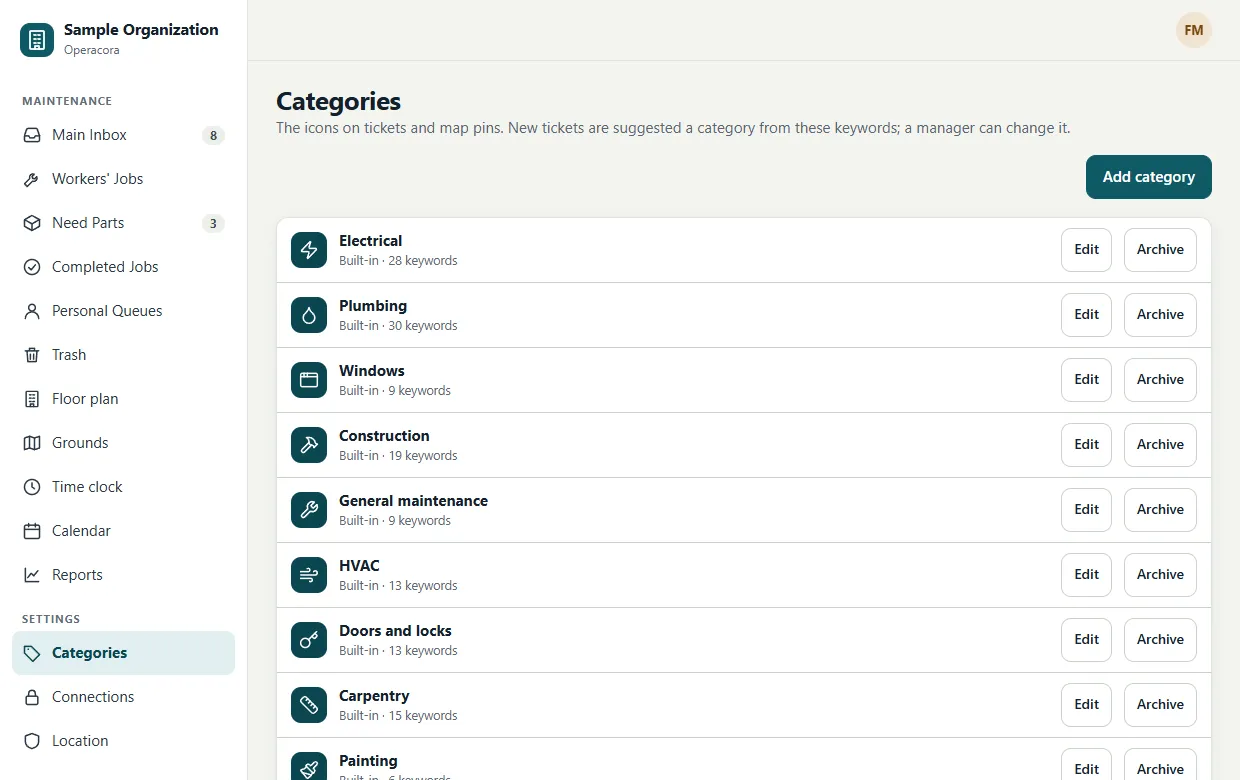
Task: Edit the Carpentry category
Action: pos(1086,705)
